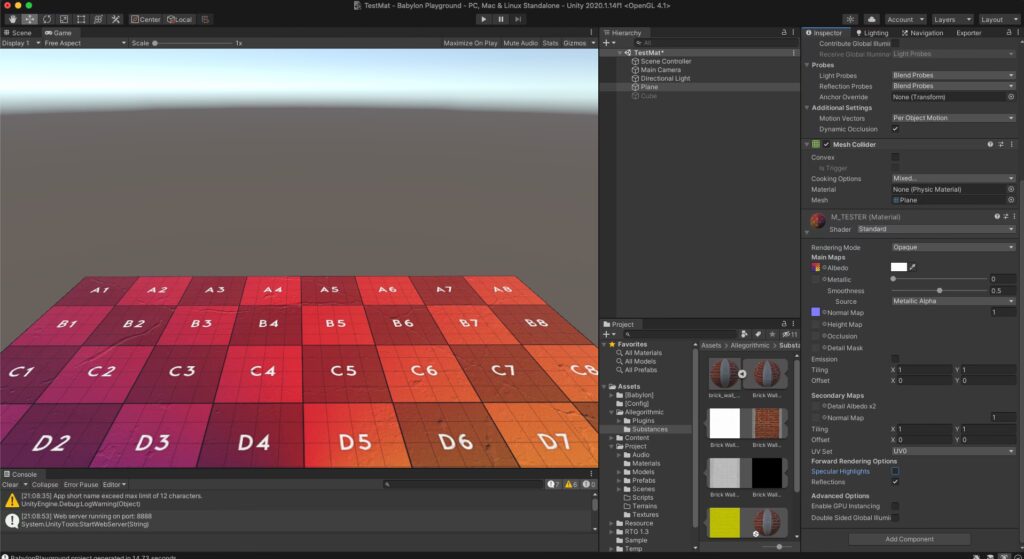Toggle the Mesh Collider component checkbox
The width and height of the screenshot is (1024, 559).
[826, 145]
